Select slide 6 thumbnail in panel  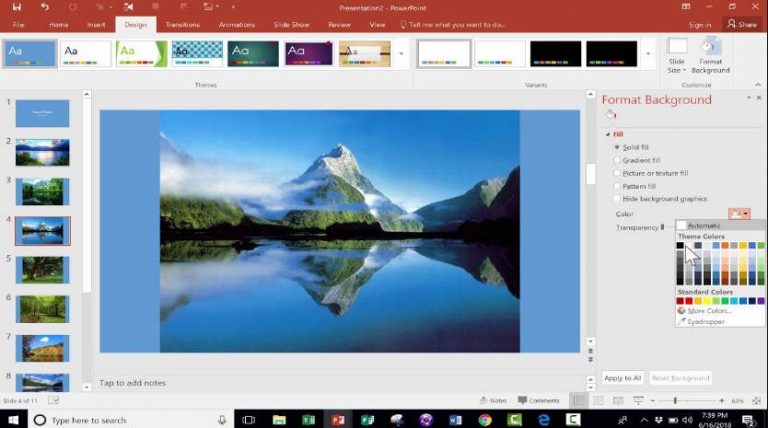coord(43,309)
